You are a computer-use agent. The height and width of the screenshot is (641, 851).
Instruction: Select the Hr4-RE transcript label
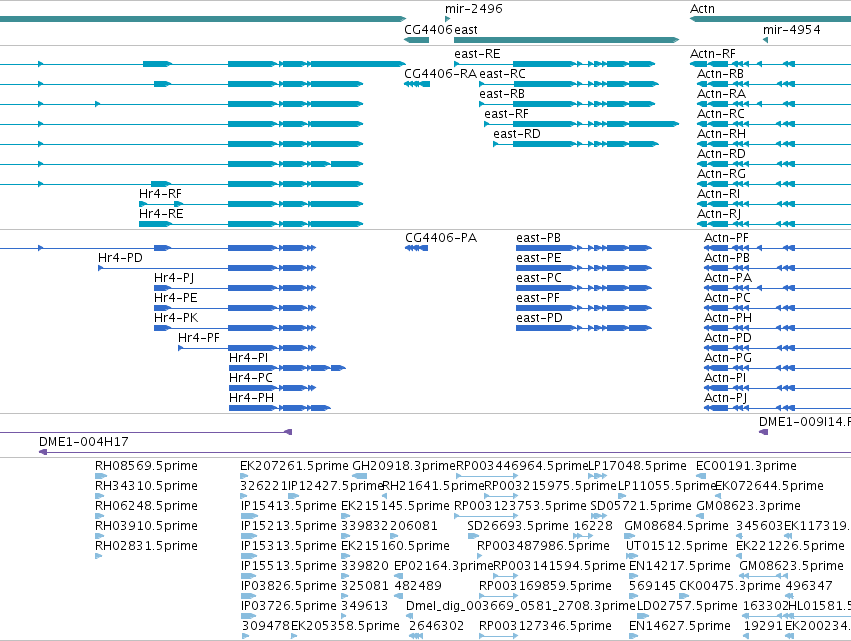pyautogui.click(x=161, y=214)
